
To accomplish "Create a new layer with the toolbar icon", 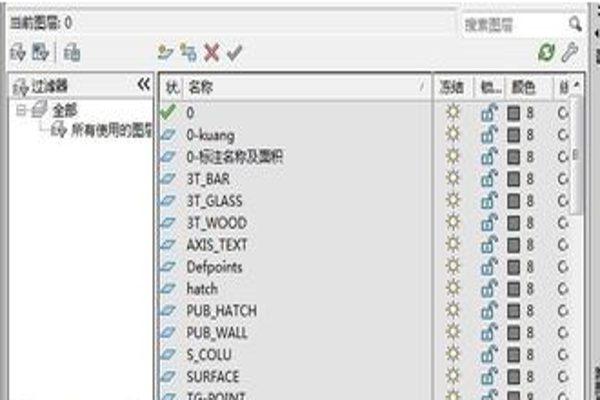I will pos(165,52).
